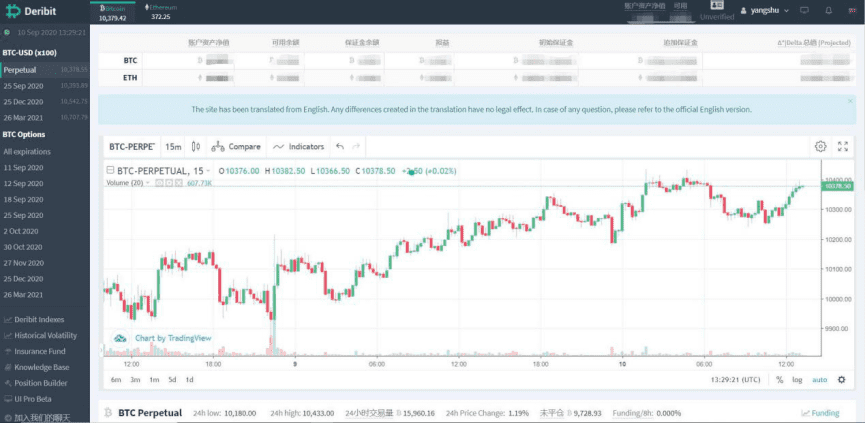Undo last chart action arrow

tap(340, 146)
